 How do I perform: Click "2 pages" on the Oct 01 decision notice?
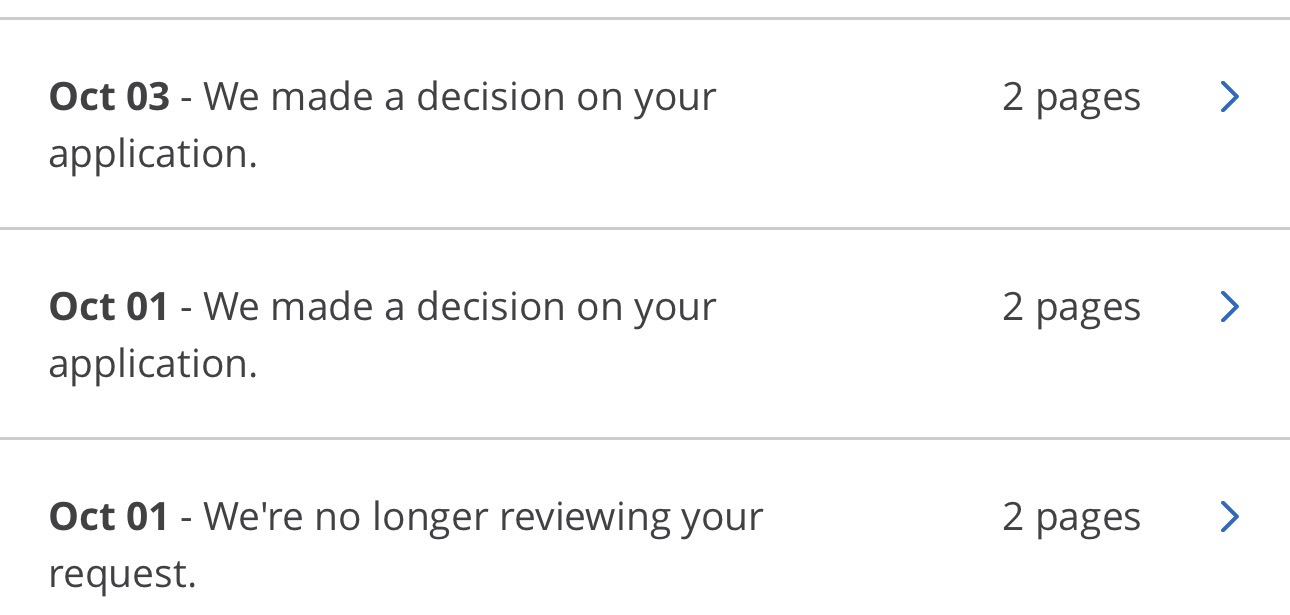coord(1071,307)
